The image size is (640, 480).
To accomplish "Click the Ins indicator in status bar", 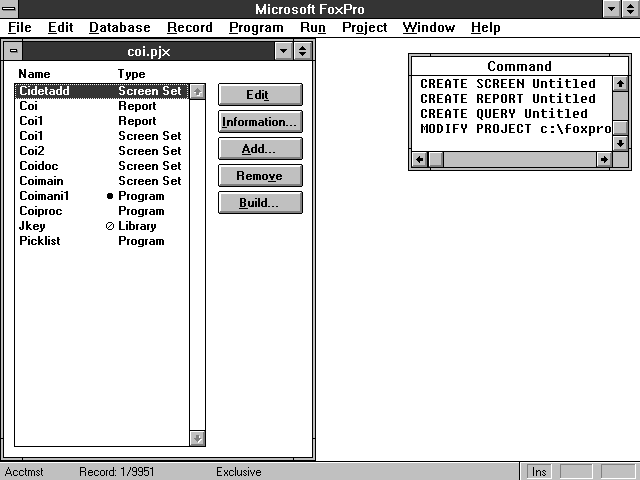I will 538,471.
